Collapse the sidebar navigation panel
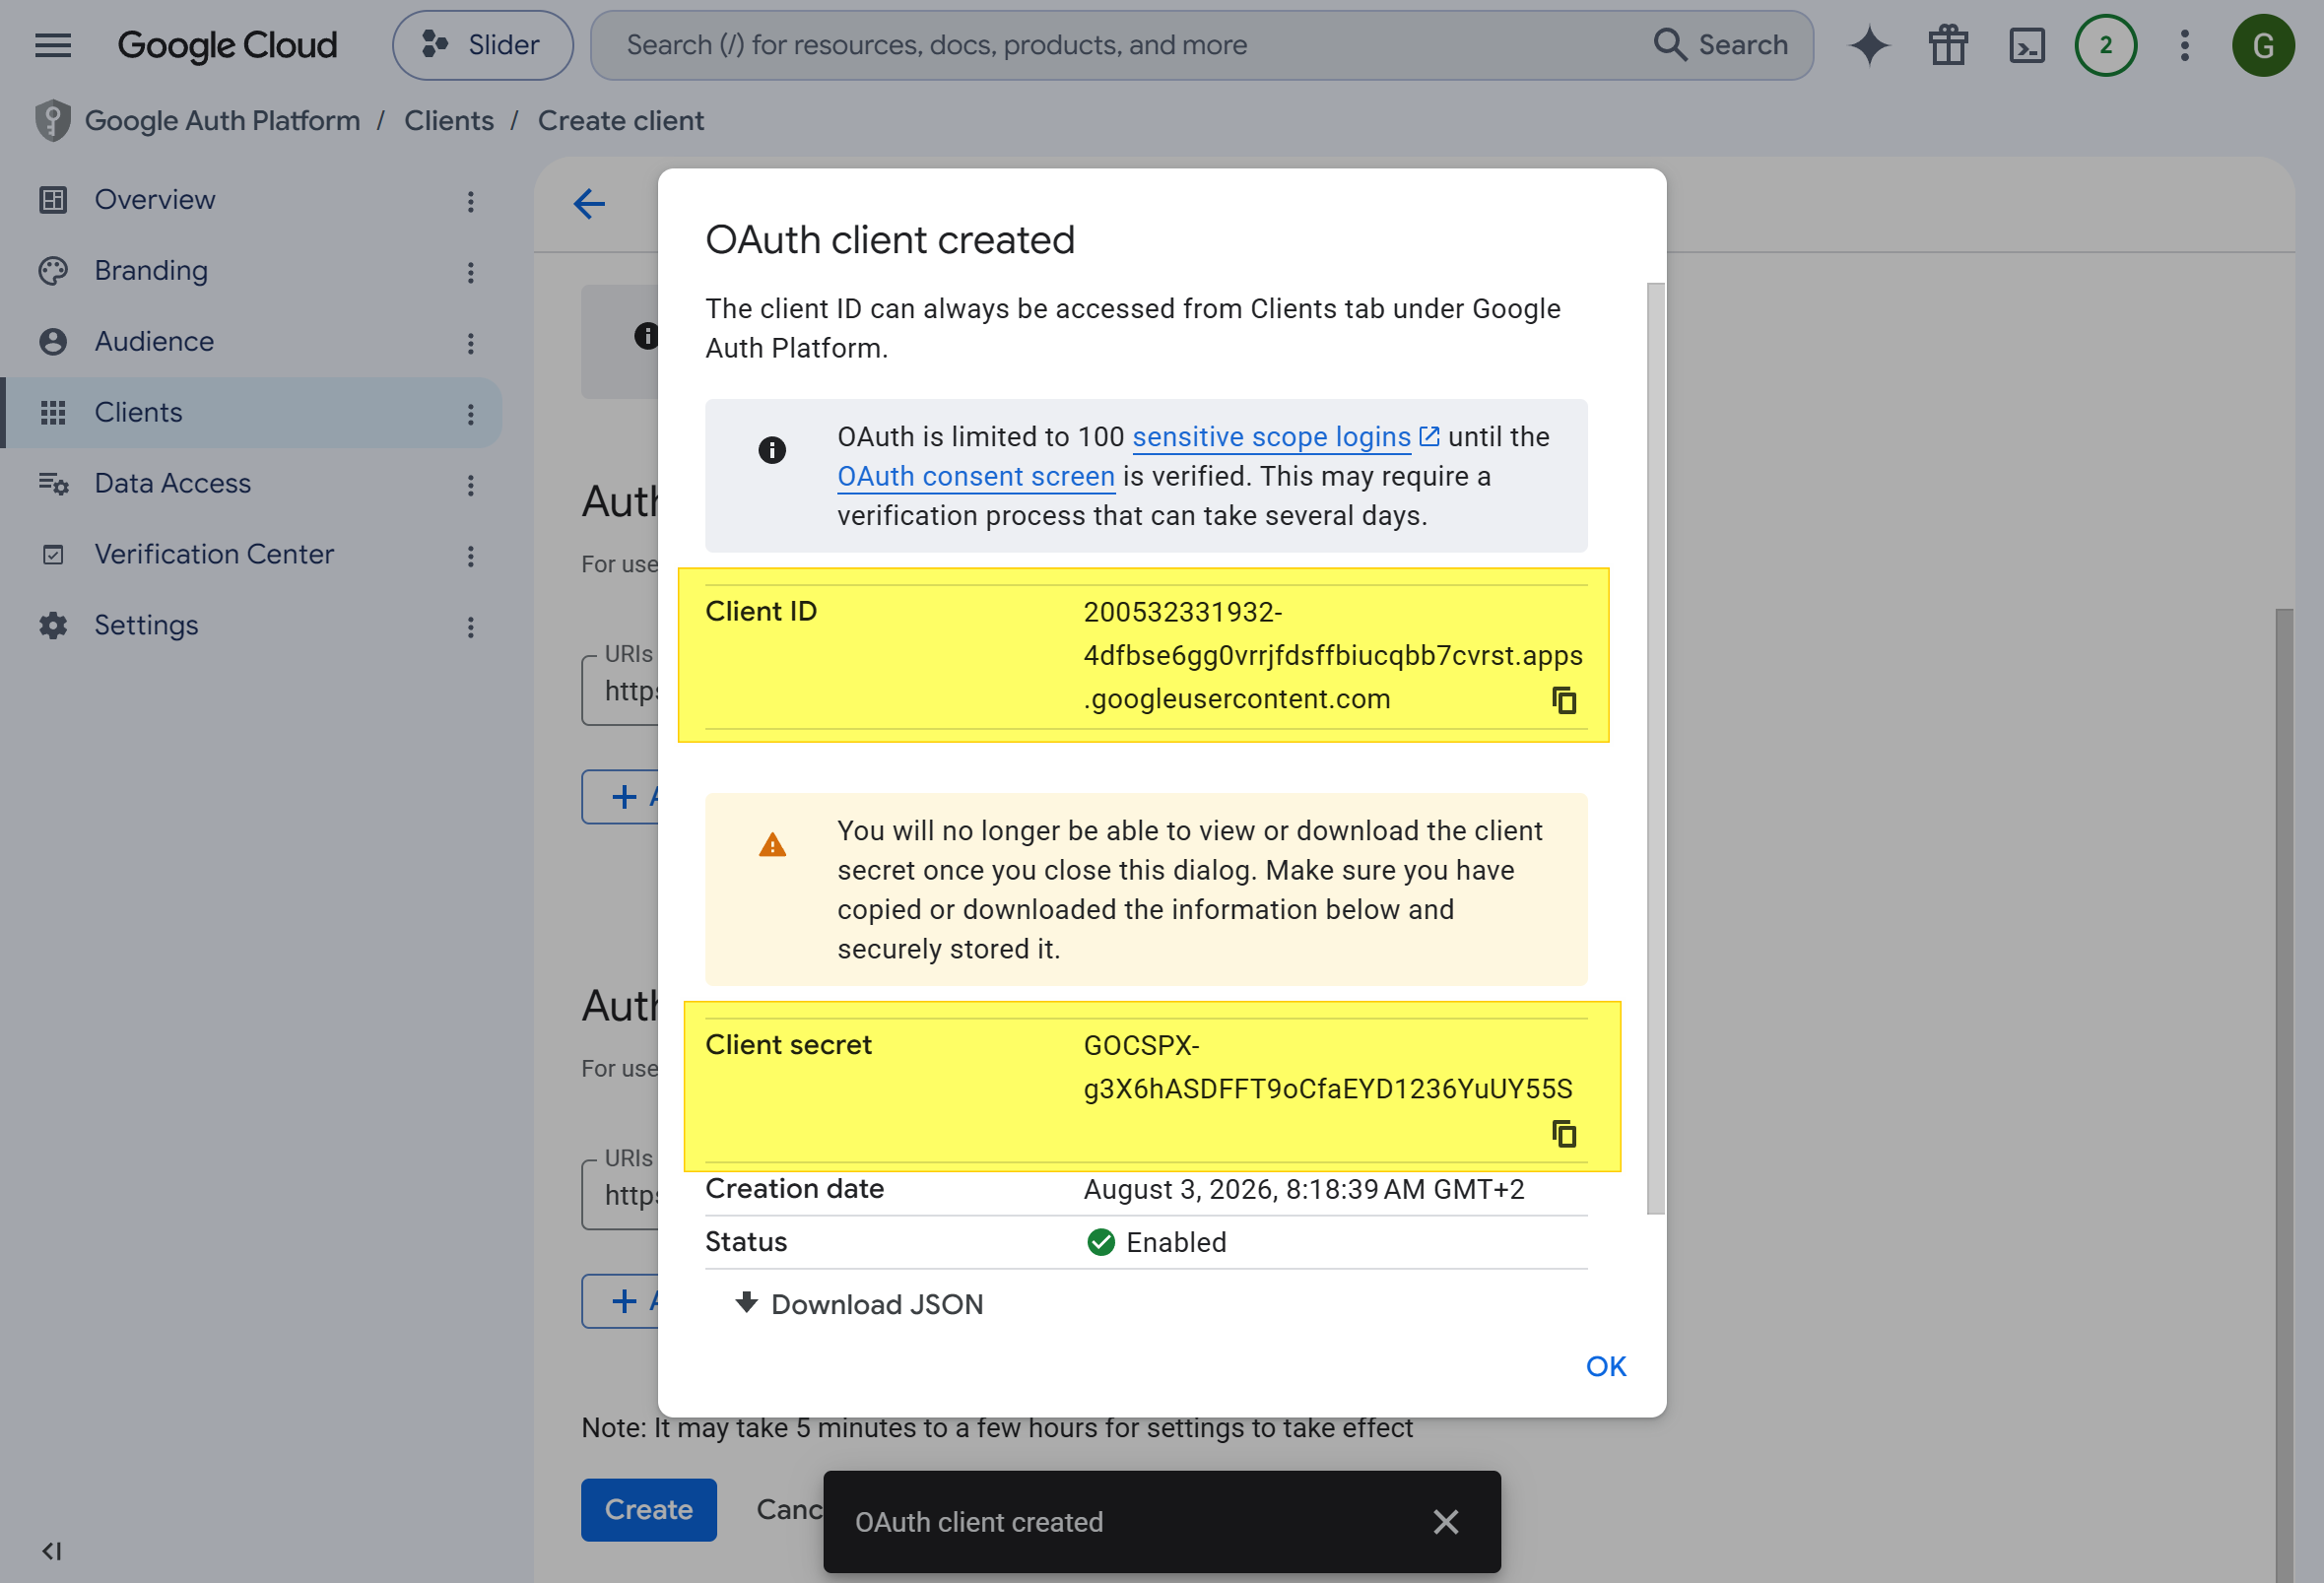Image resolution: width=2324 pixels, height=1583 pixels. [x=52, y=1551]
